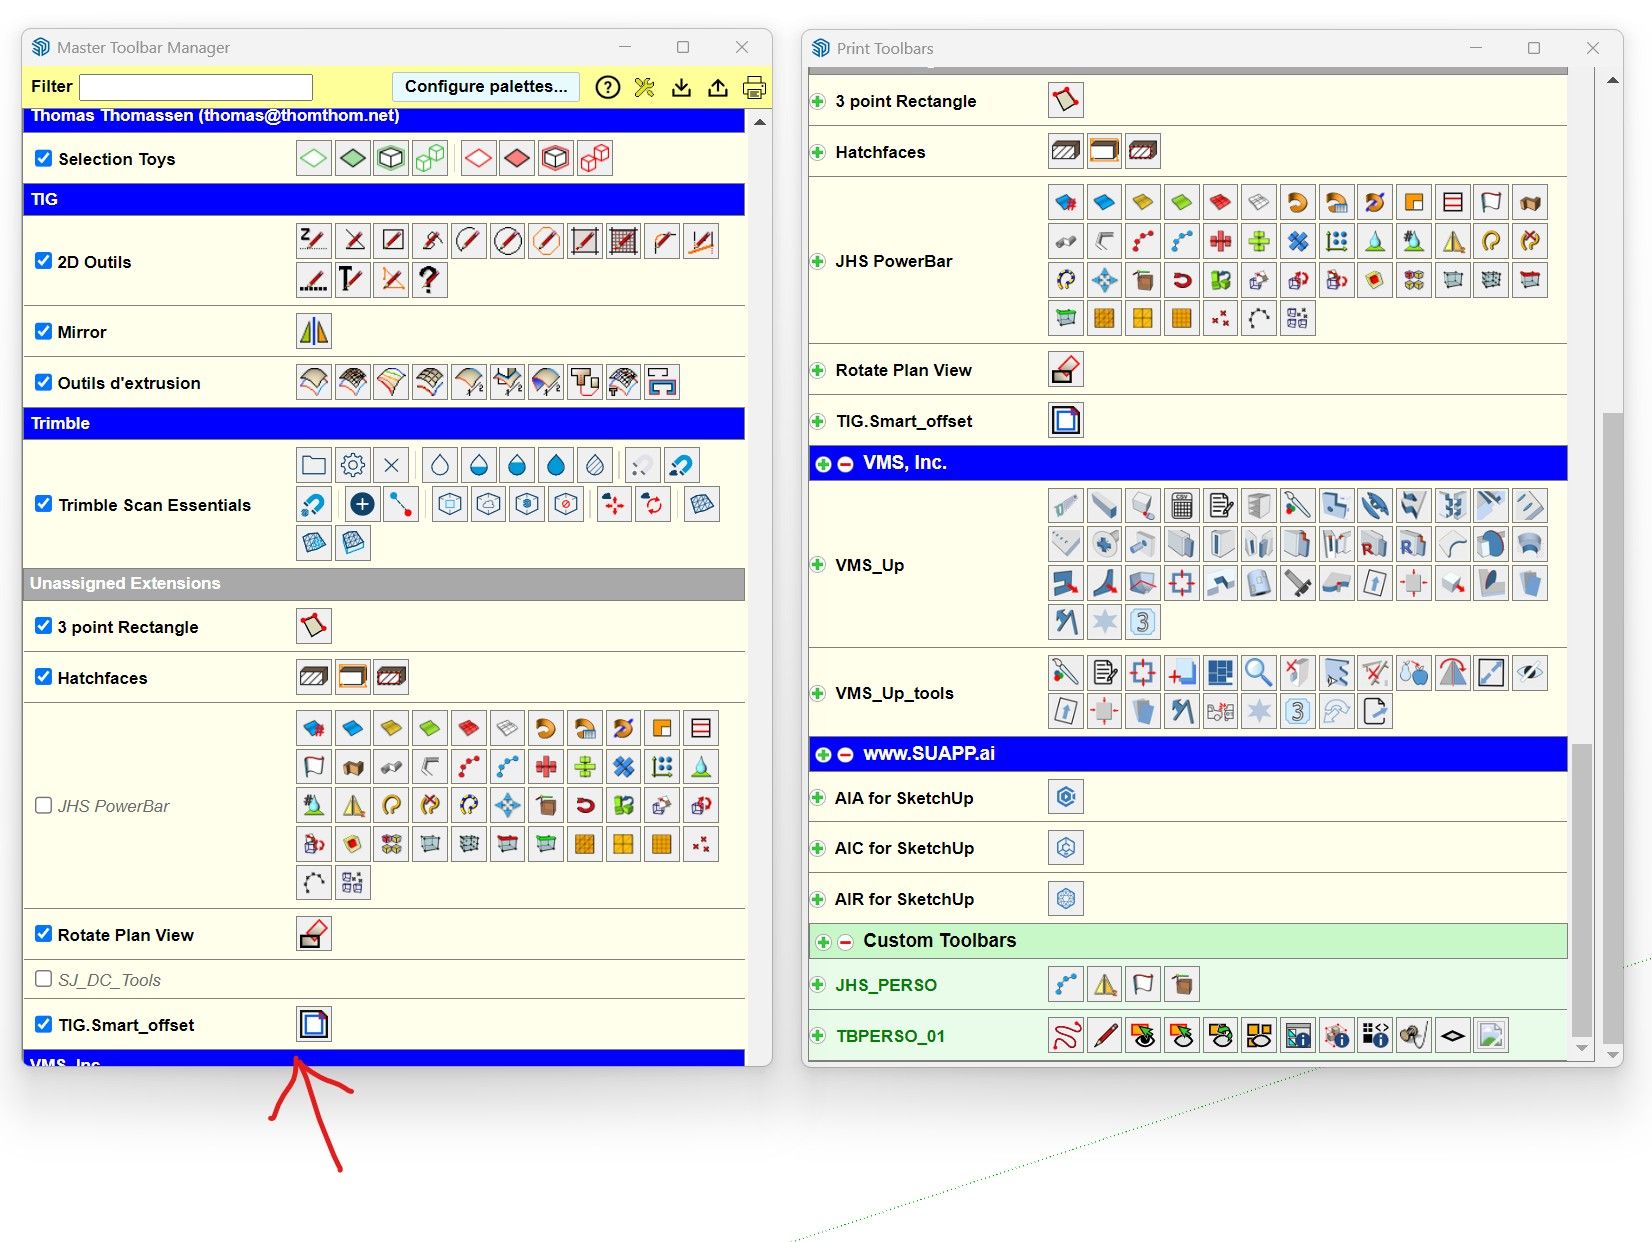Toggle the Mirror checkbox
1652x1242 pixels.
(x=43, y=331)
